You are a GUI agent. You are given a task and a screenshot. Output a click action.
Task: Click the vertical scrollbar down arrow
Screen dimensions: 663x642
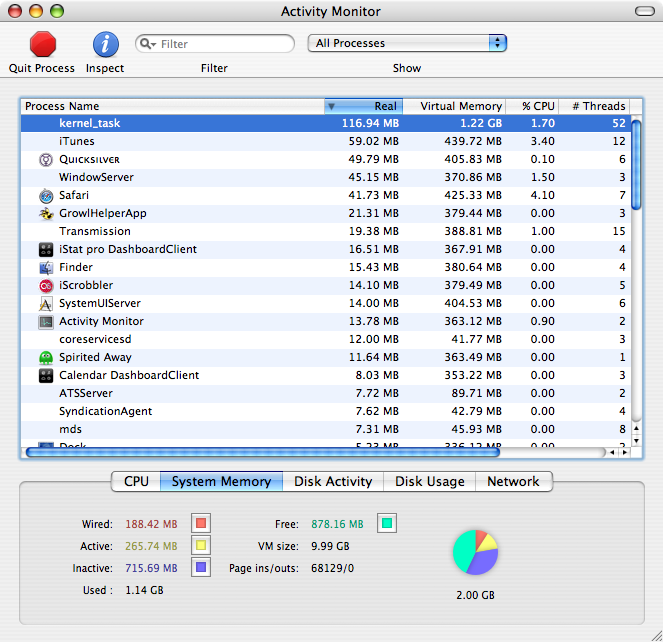636,441
